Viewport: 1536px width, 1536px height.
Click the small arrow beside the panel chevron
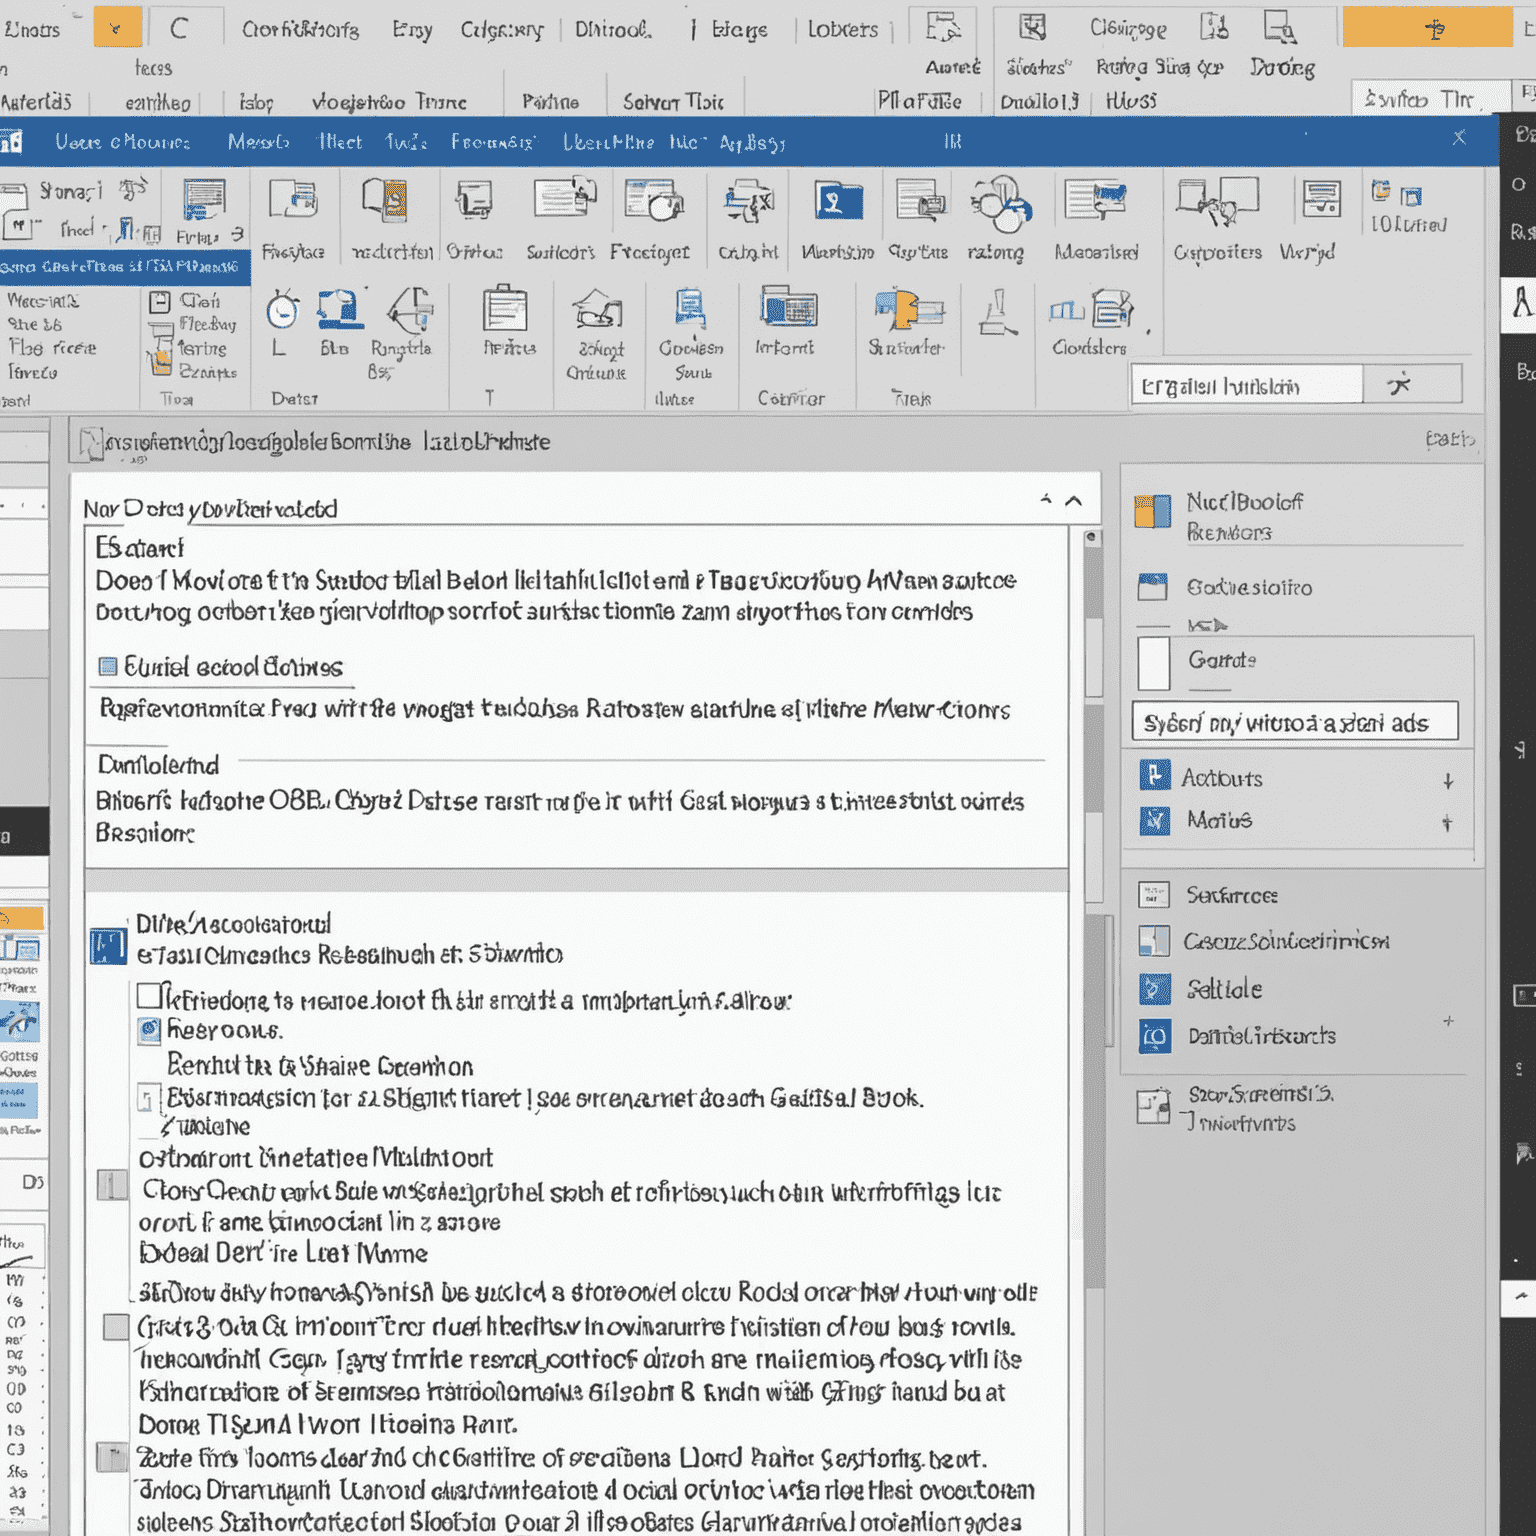pos(1046,498)
